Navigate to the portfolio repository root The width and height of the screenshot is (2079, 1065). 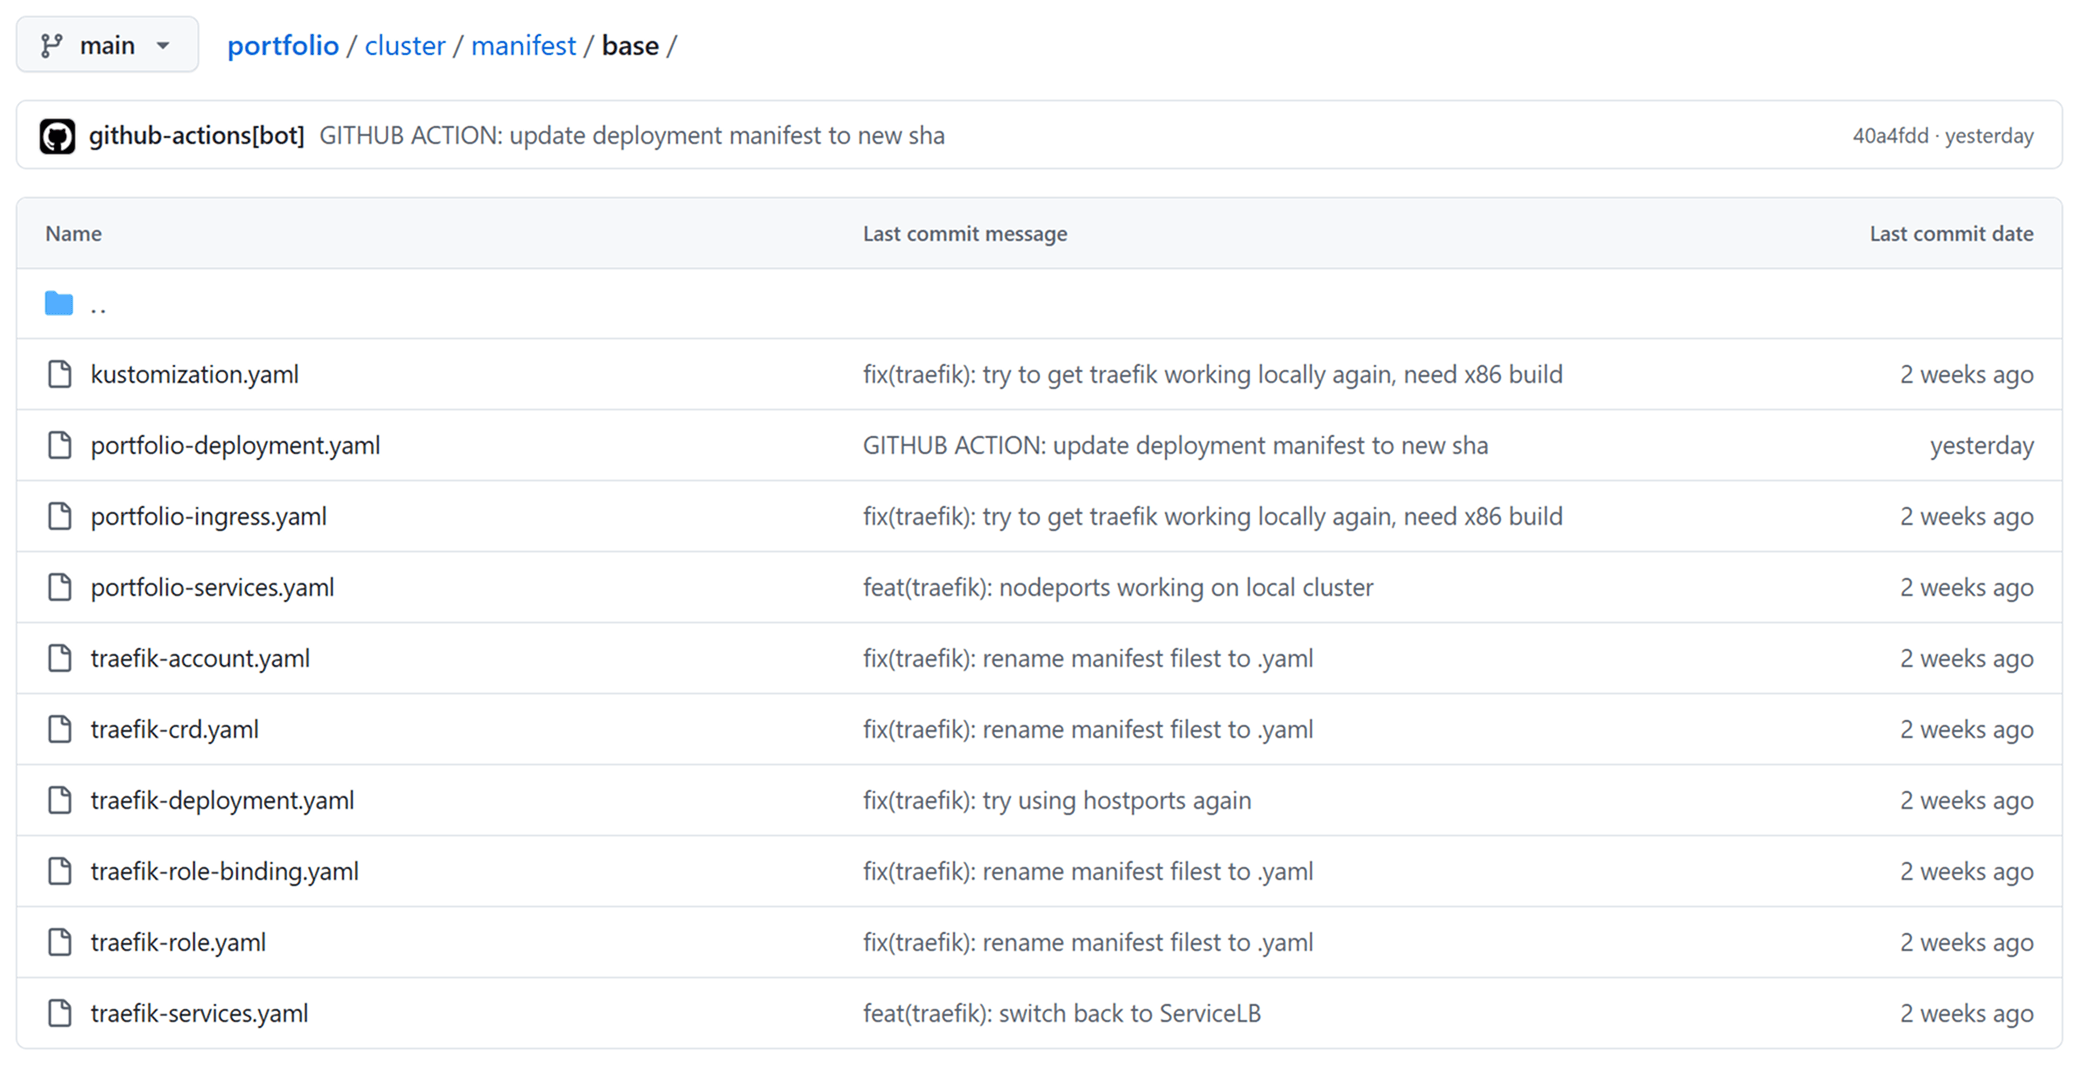[x=283, y=45]
